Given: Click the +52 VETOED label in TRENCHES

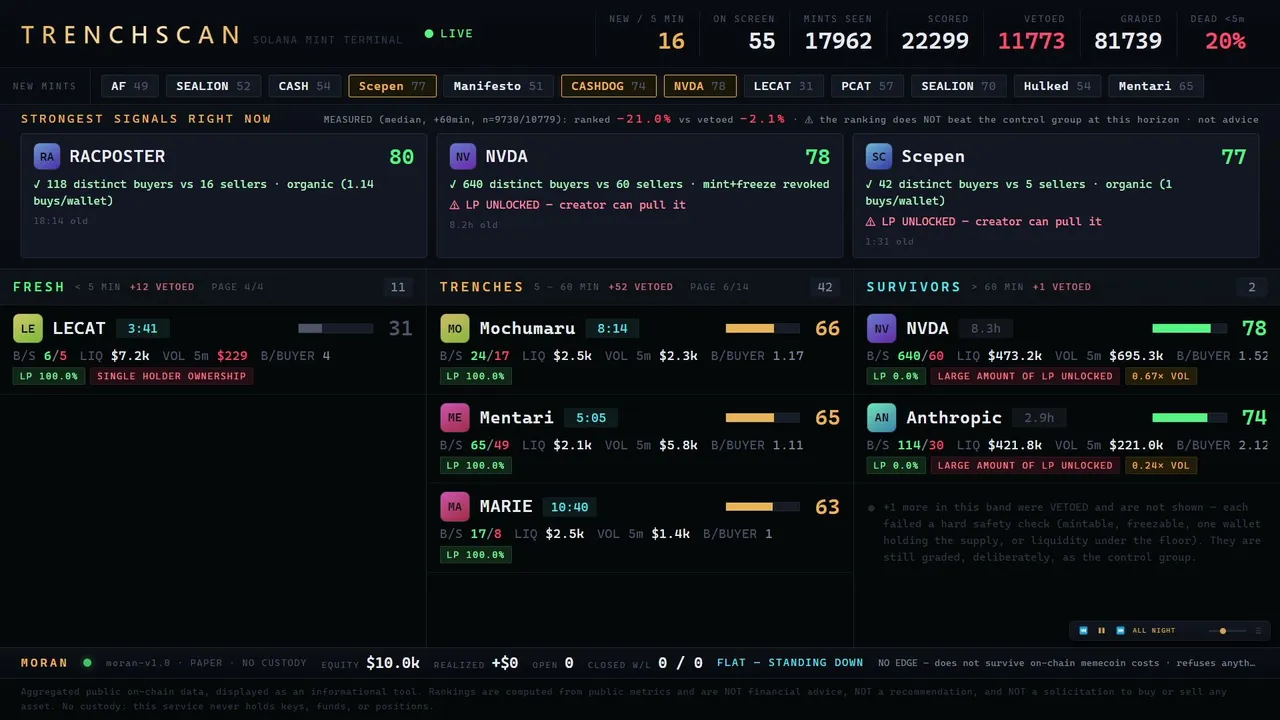Looking at the screenshot, I should [640, 287].
